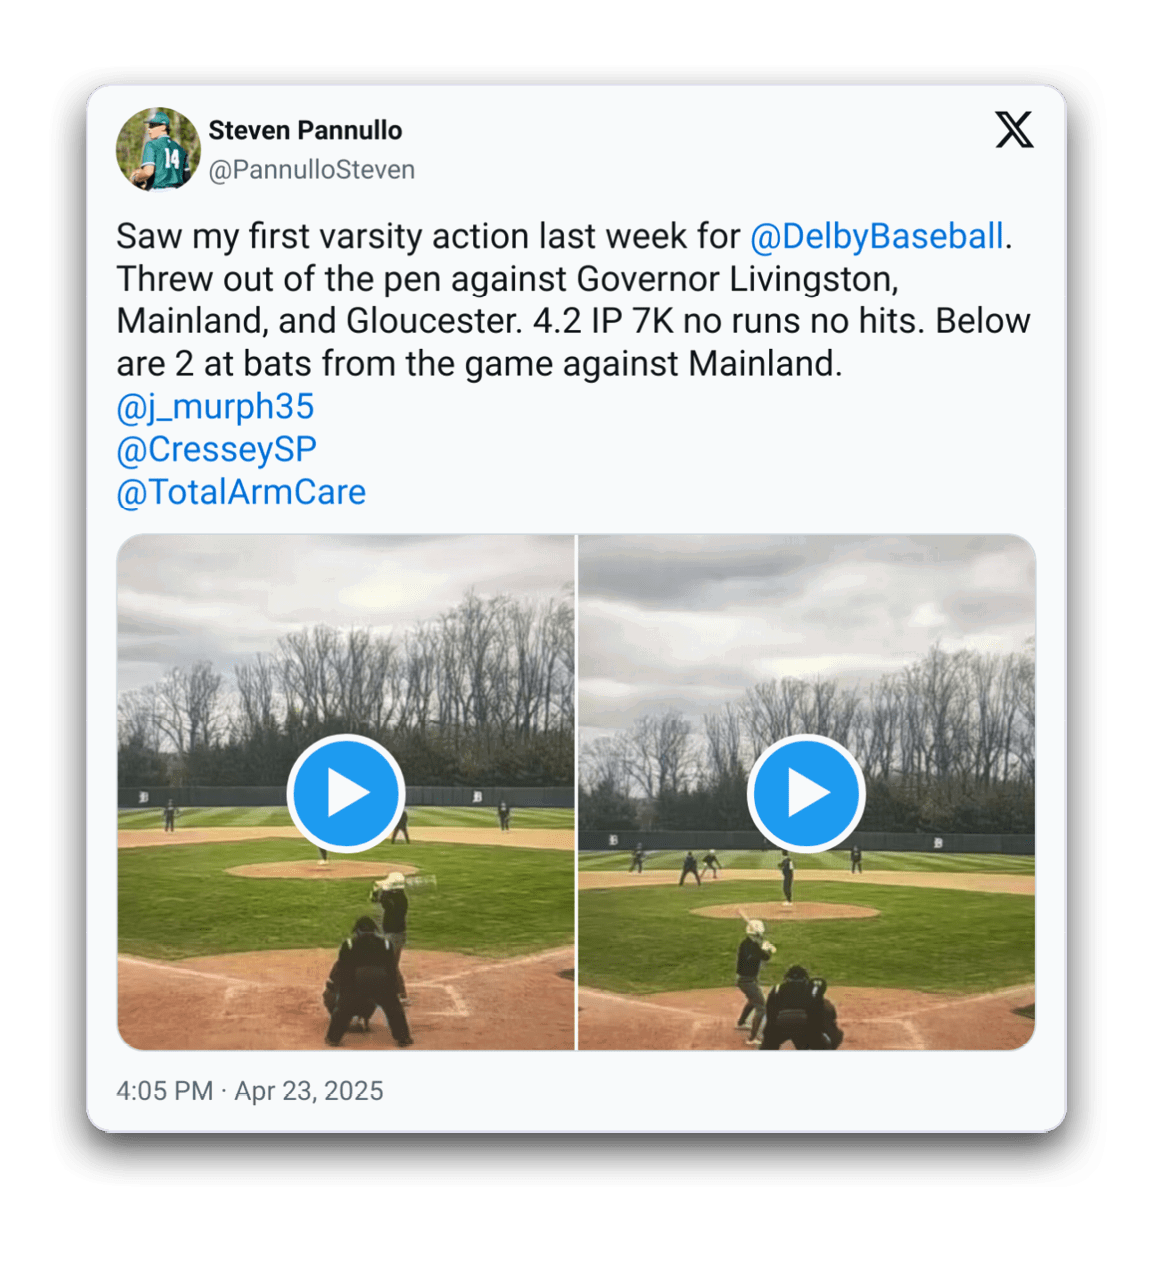
Task: Open the @TotalArmCare mention
Action: 241,492
